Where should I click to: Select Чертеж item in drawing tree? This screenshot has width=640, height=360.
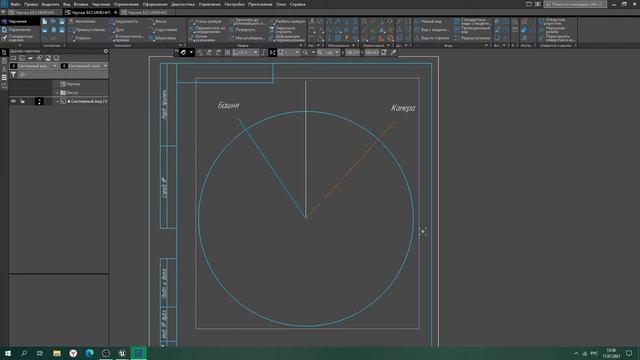pyautogui.click(x=70, y=84)
